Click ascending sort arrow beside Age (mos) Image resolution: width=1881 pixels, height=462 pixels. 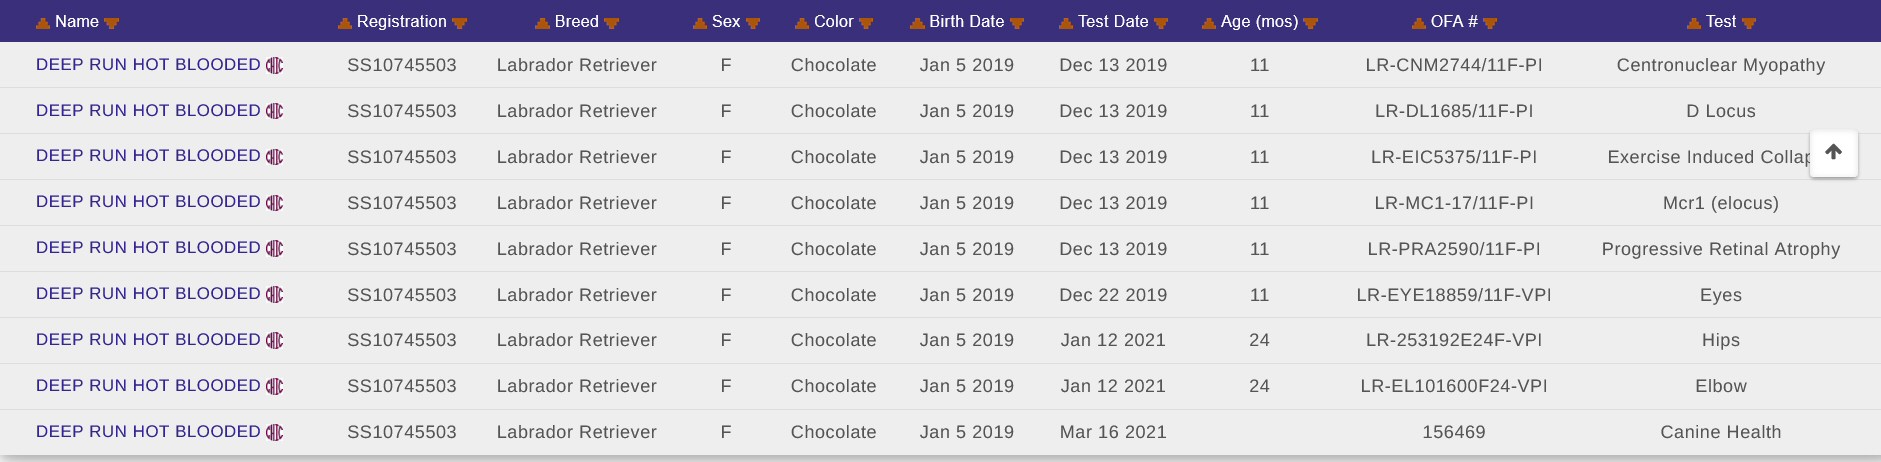click(1208, 23)
